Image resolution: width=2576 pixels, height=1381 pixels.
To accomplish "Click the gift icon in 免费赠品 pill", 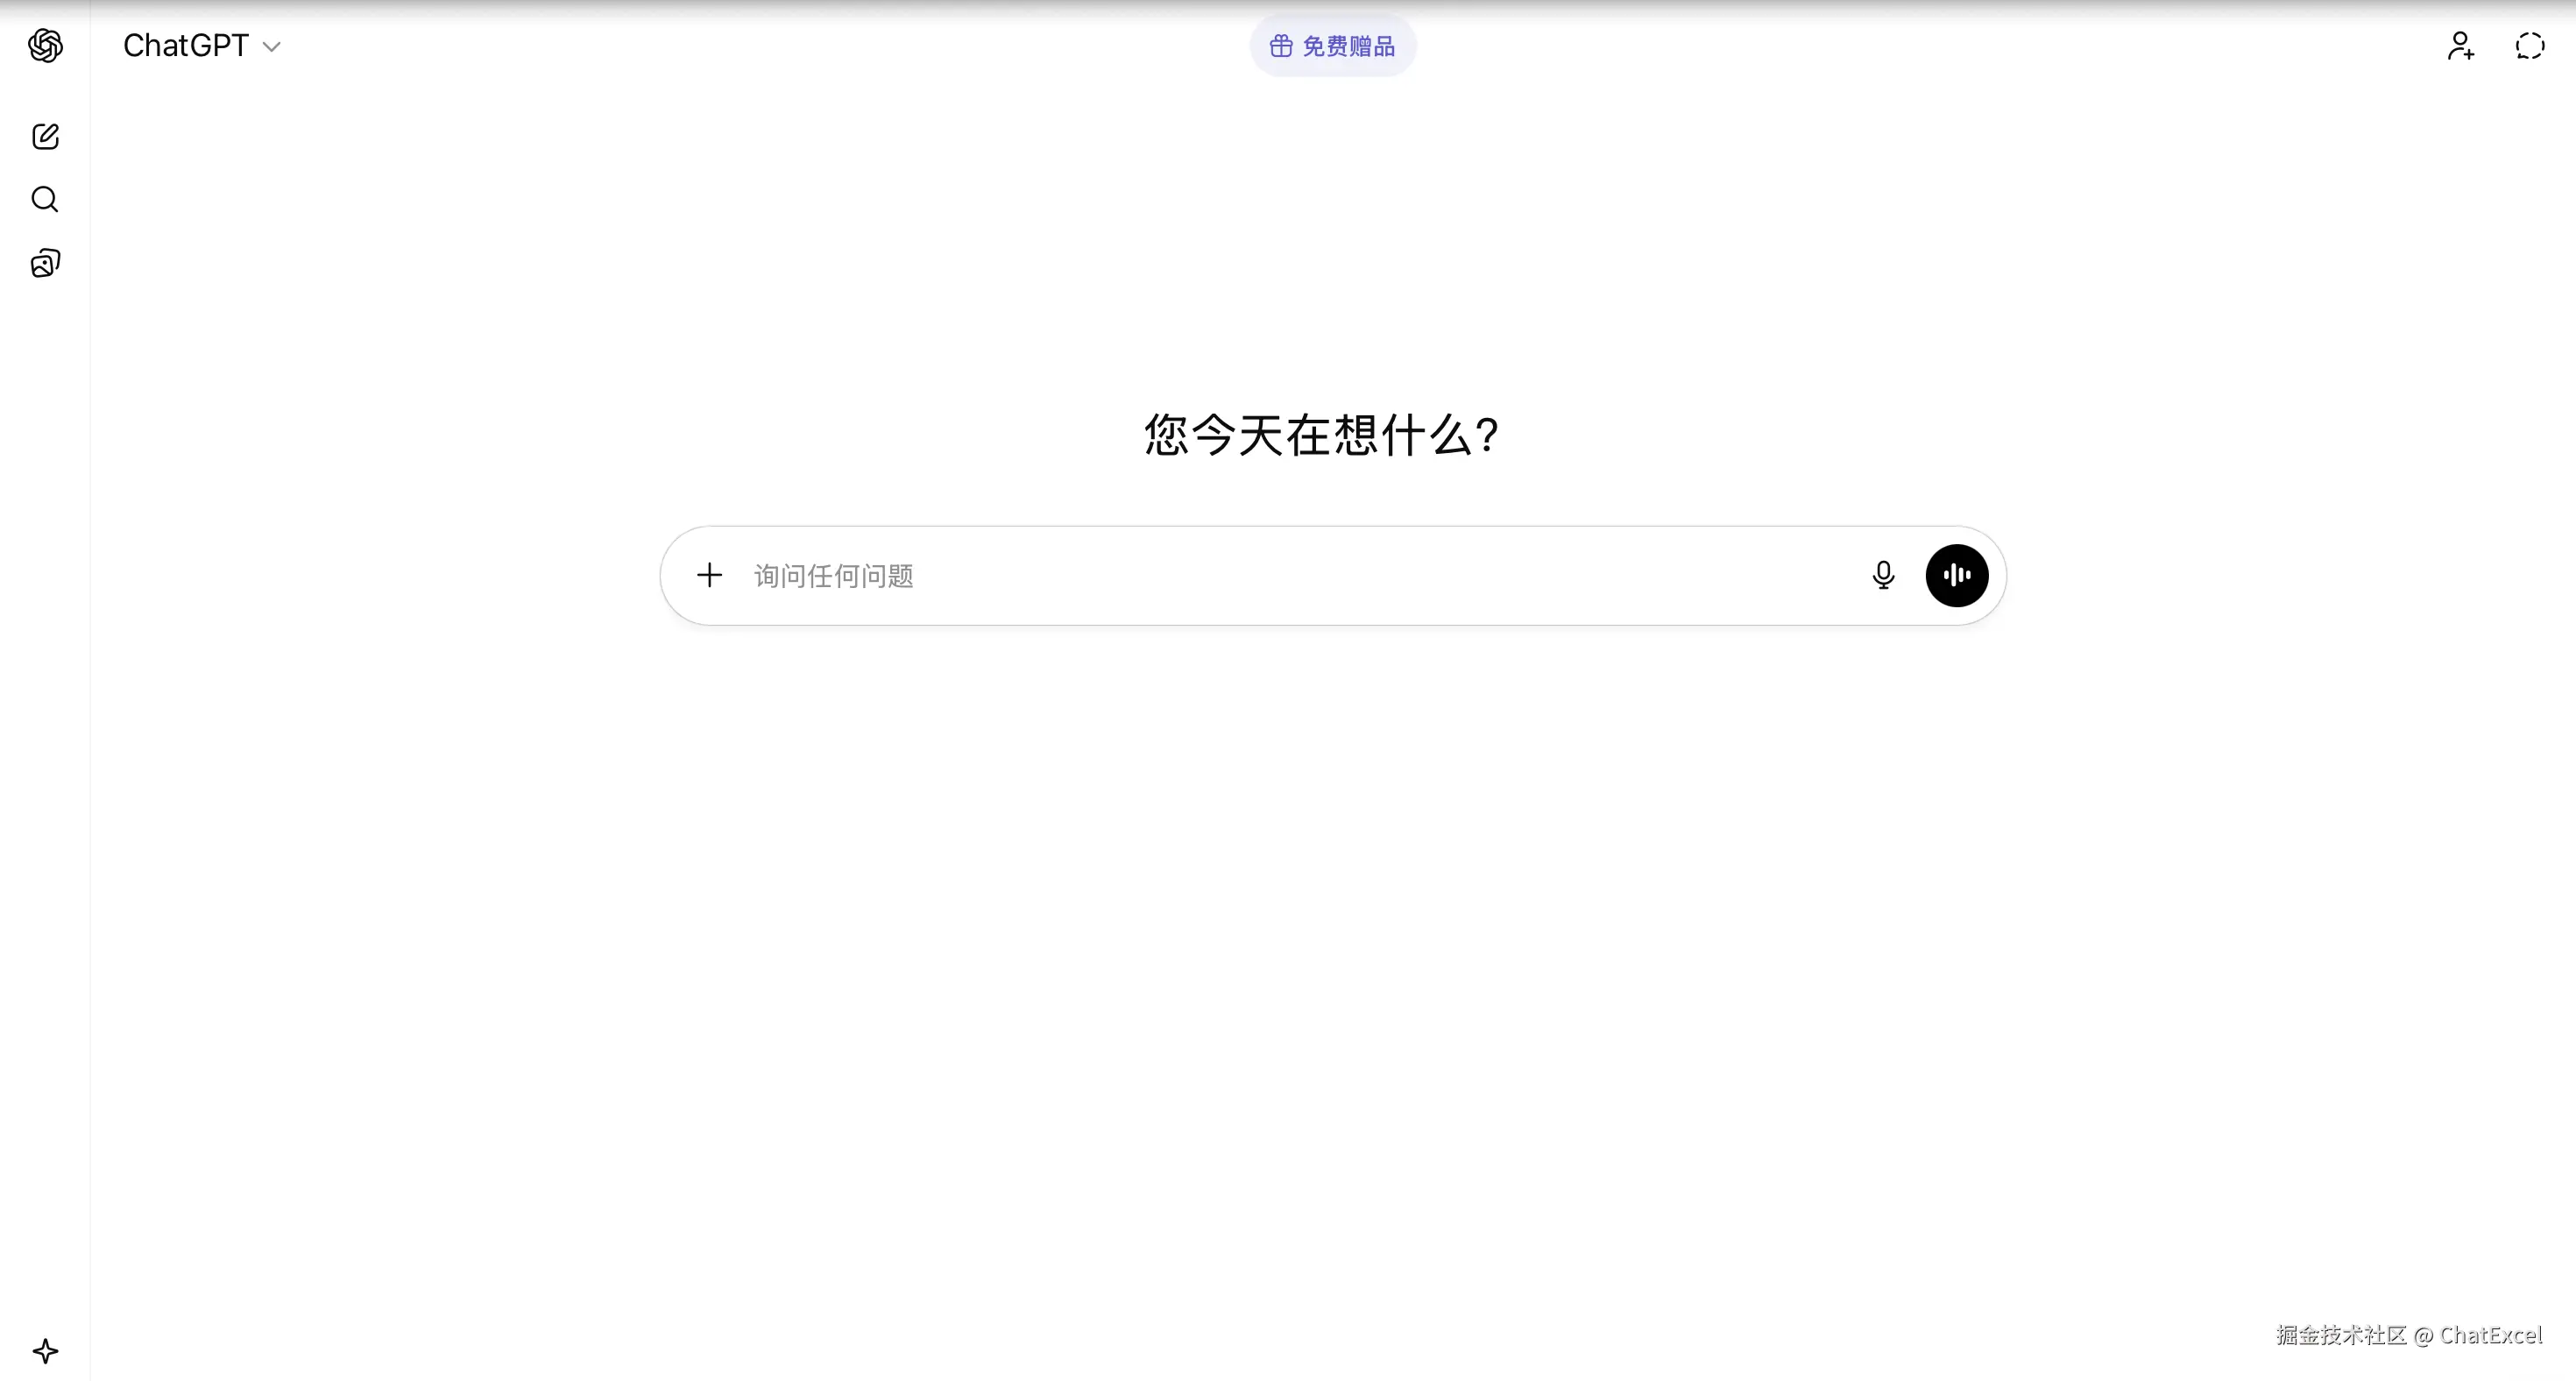I will pyautogui.click(x=1281, y=46).
